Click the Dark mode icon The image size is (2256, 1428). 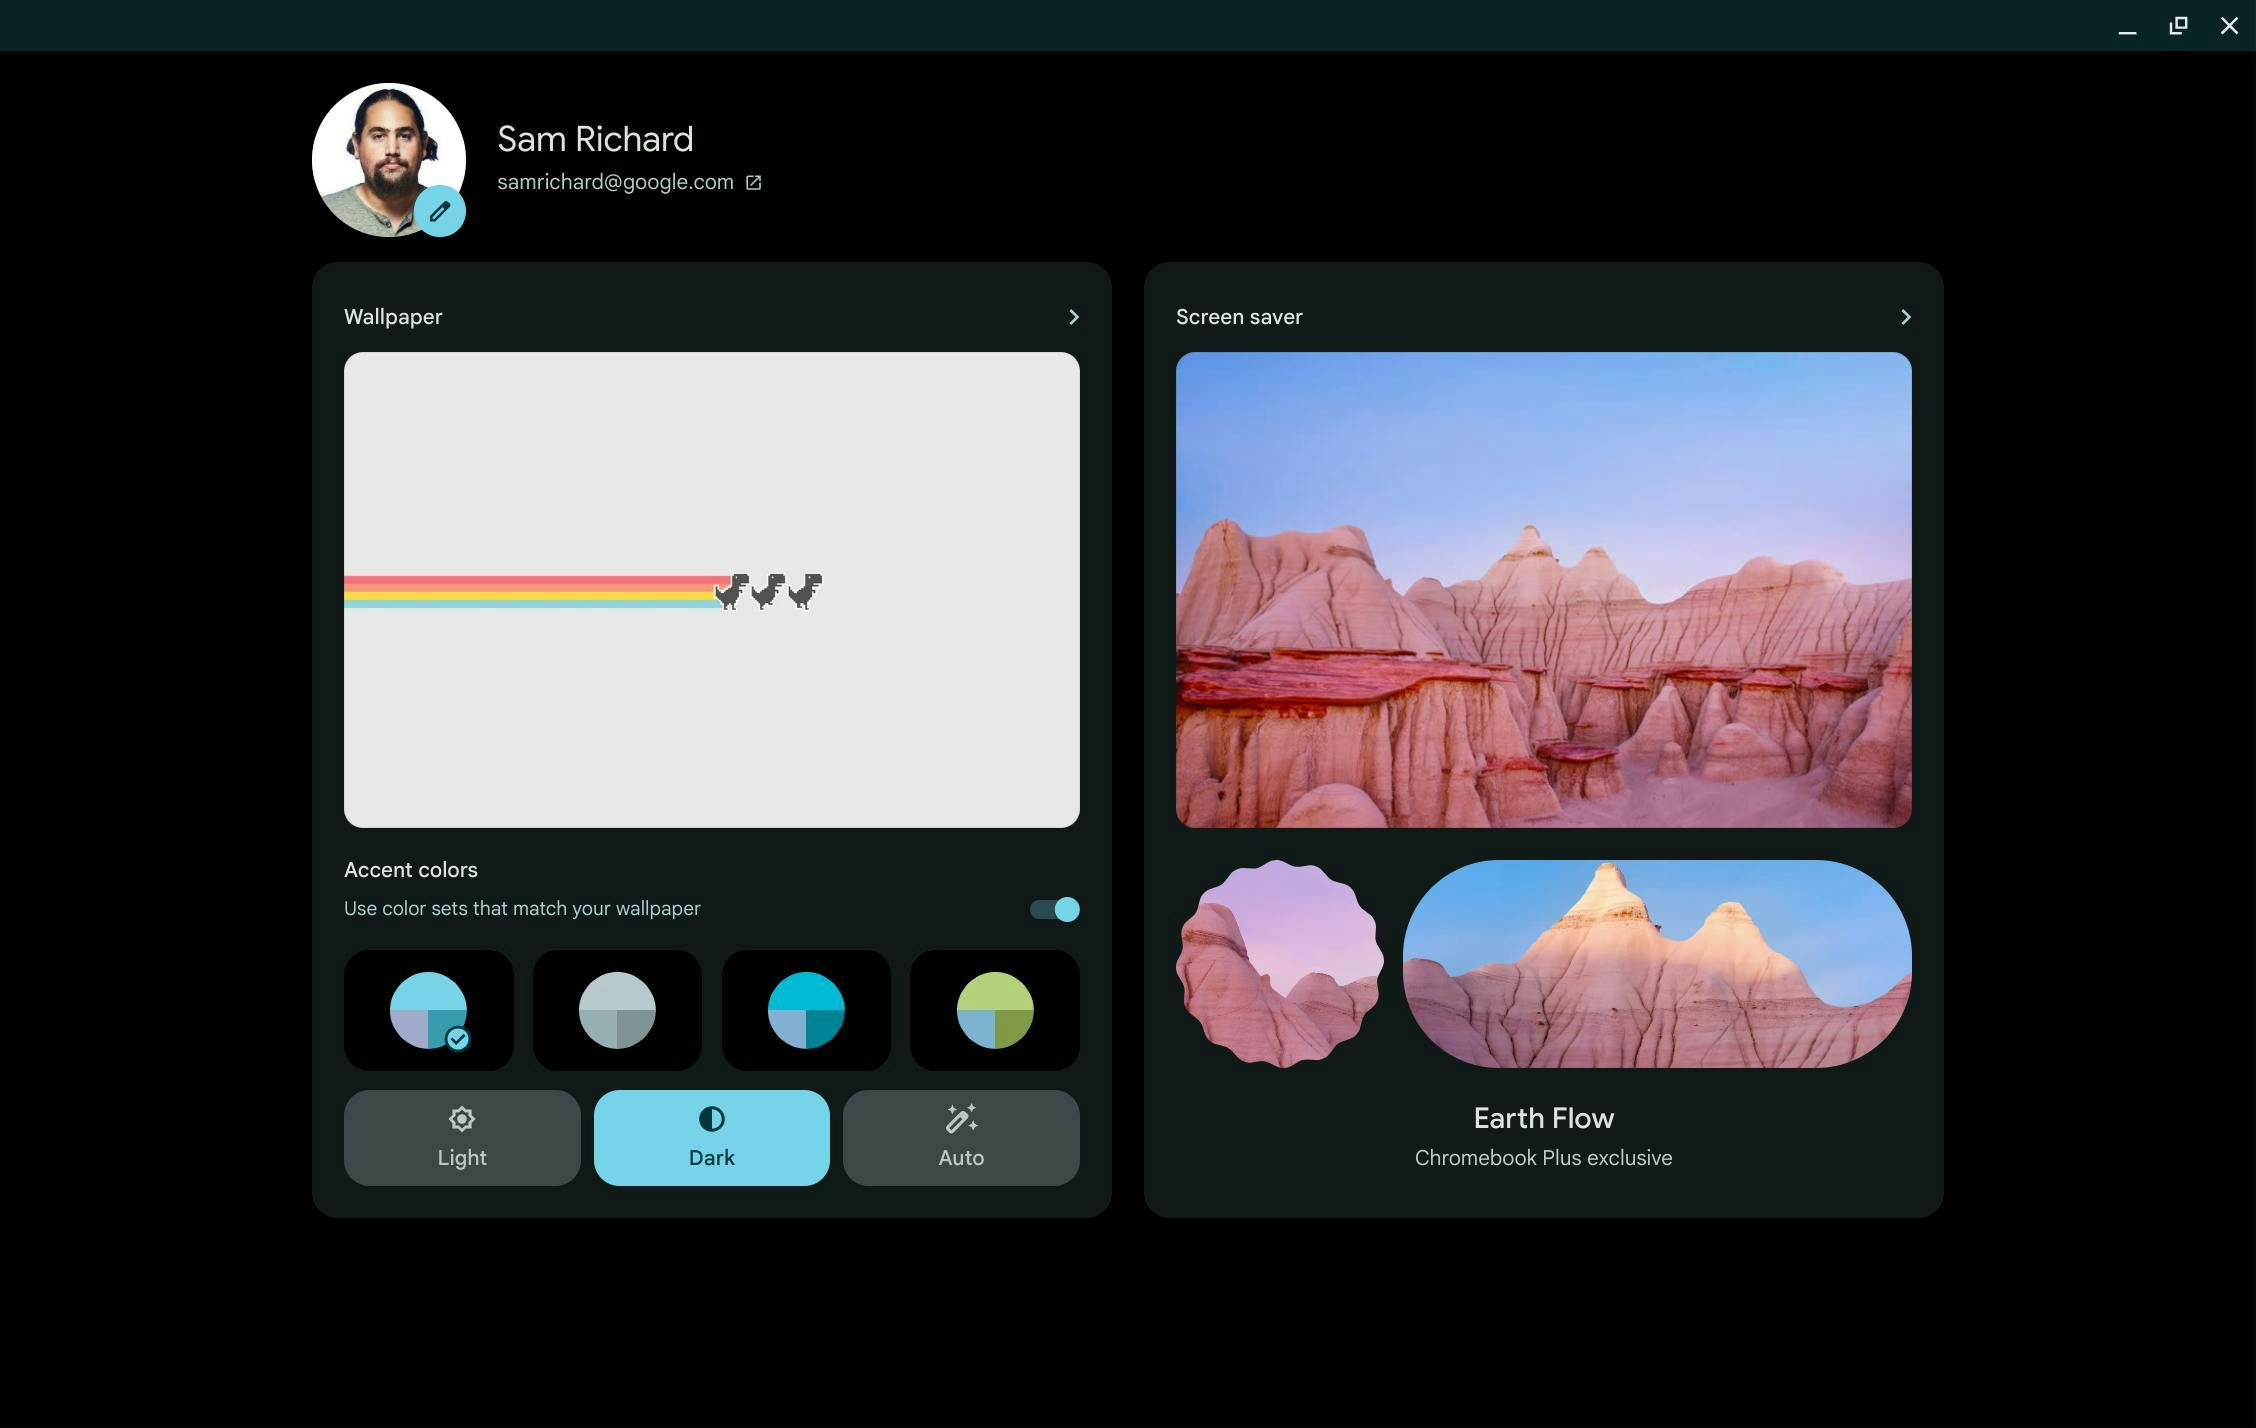[x=710, y=1119]
